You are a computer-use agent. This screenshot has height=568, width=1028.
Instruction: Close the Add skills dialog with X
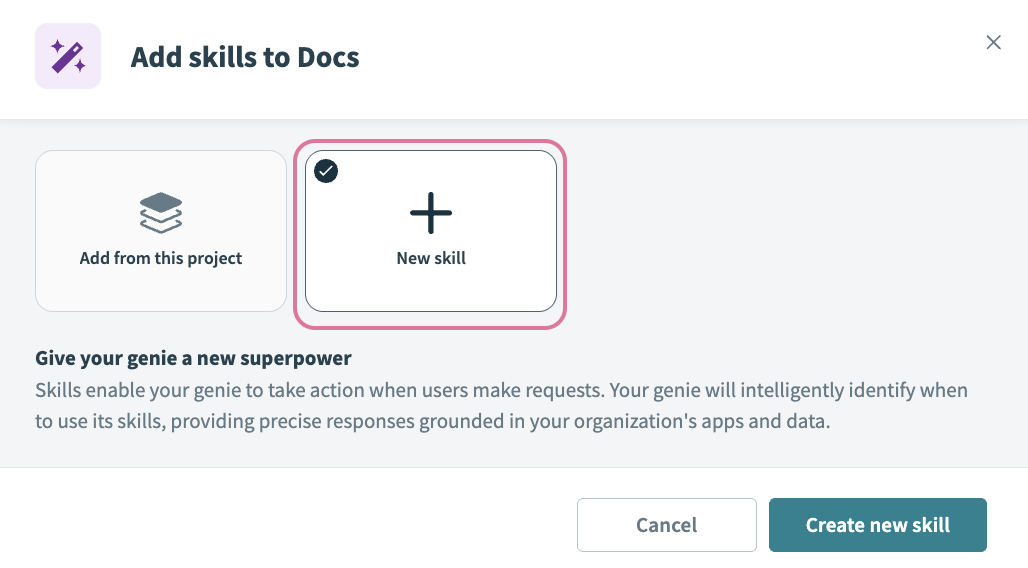coord(993,42)
